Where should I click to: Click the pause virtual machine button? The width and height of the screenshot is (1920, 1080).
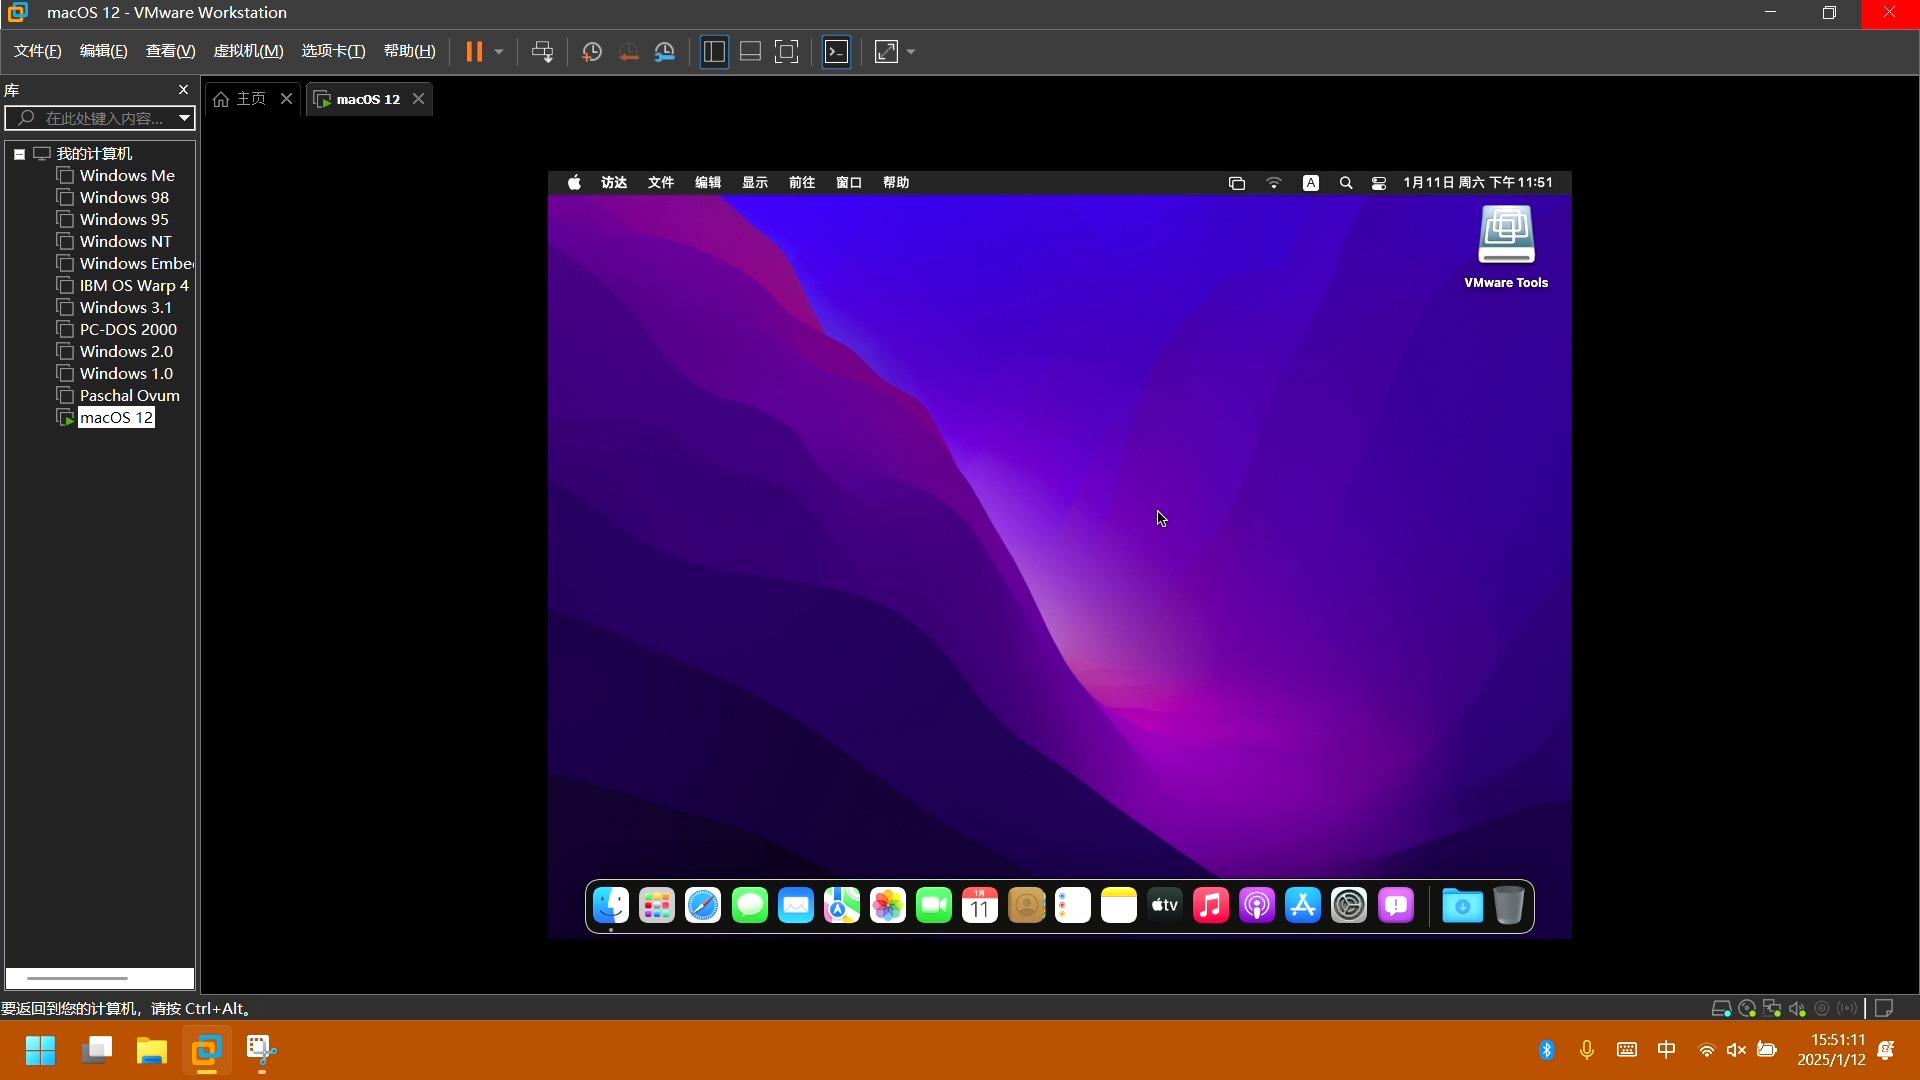coord(474,52)
